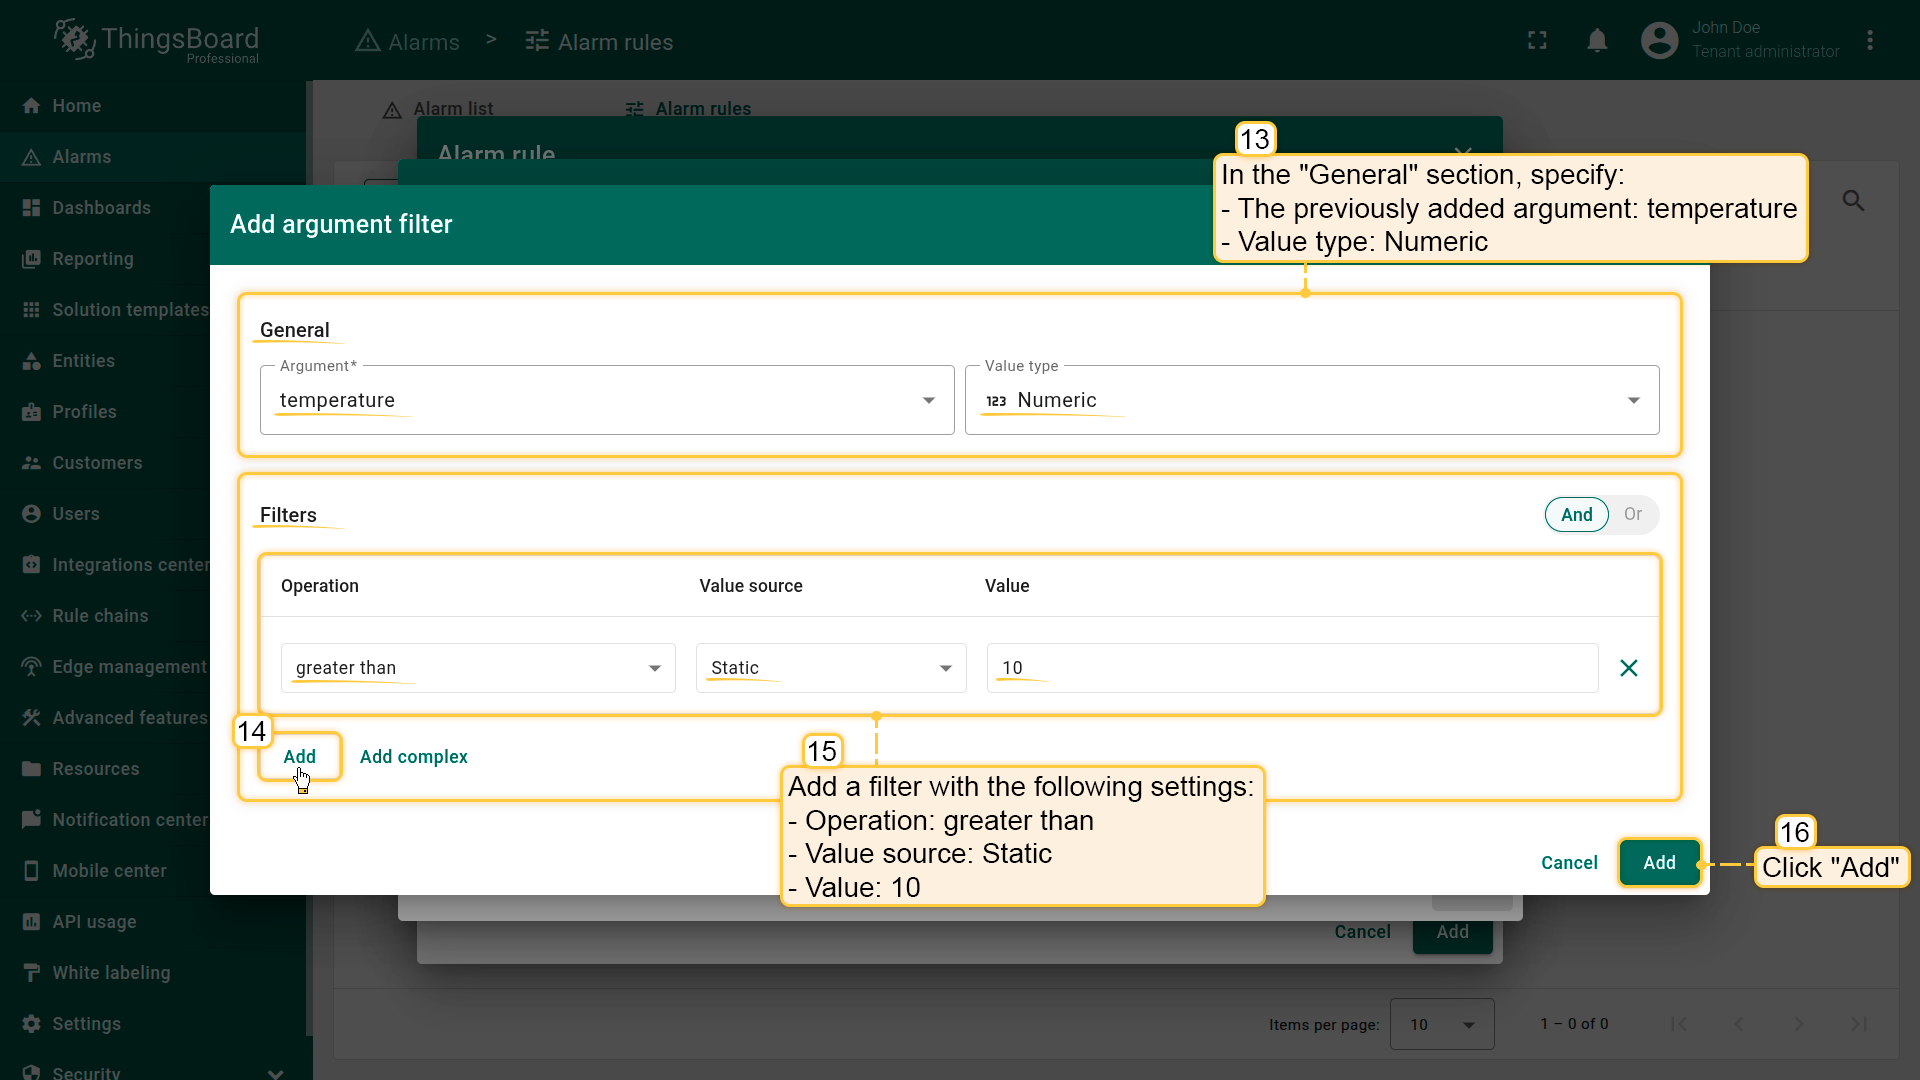
Task: Open the Static value source dropdown
Action: tap(830, 668)
